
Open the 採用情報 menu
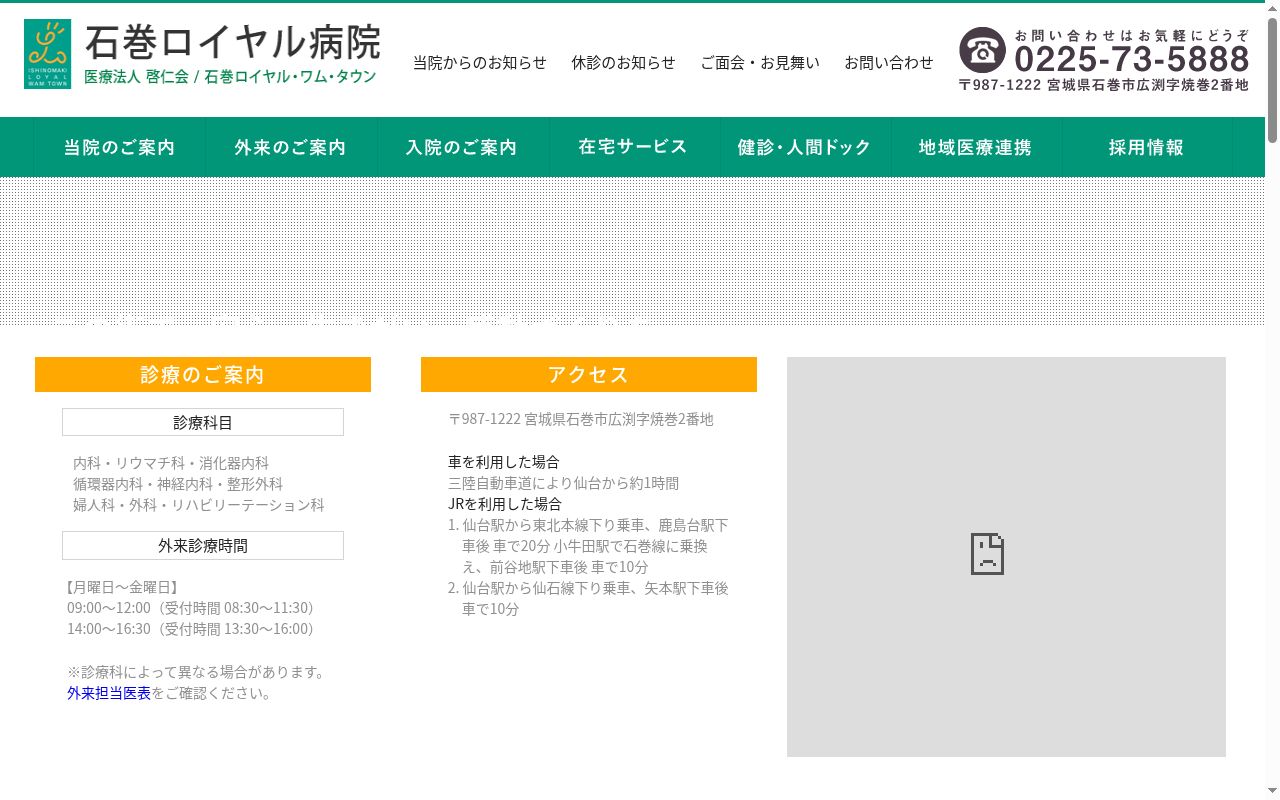[x=1147, y=147]
